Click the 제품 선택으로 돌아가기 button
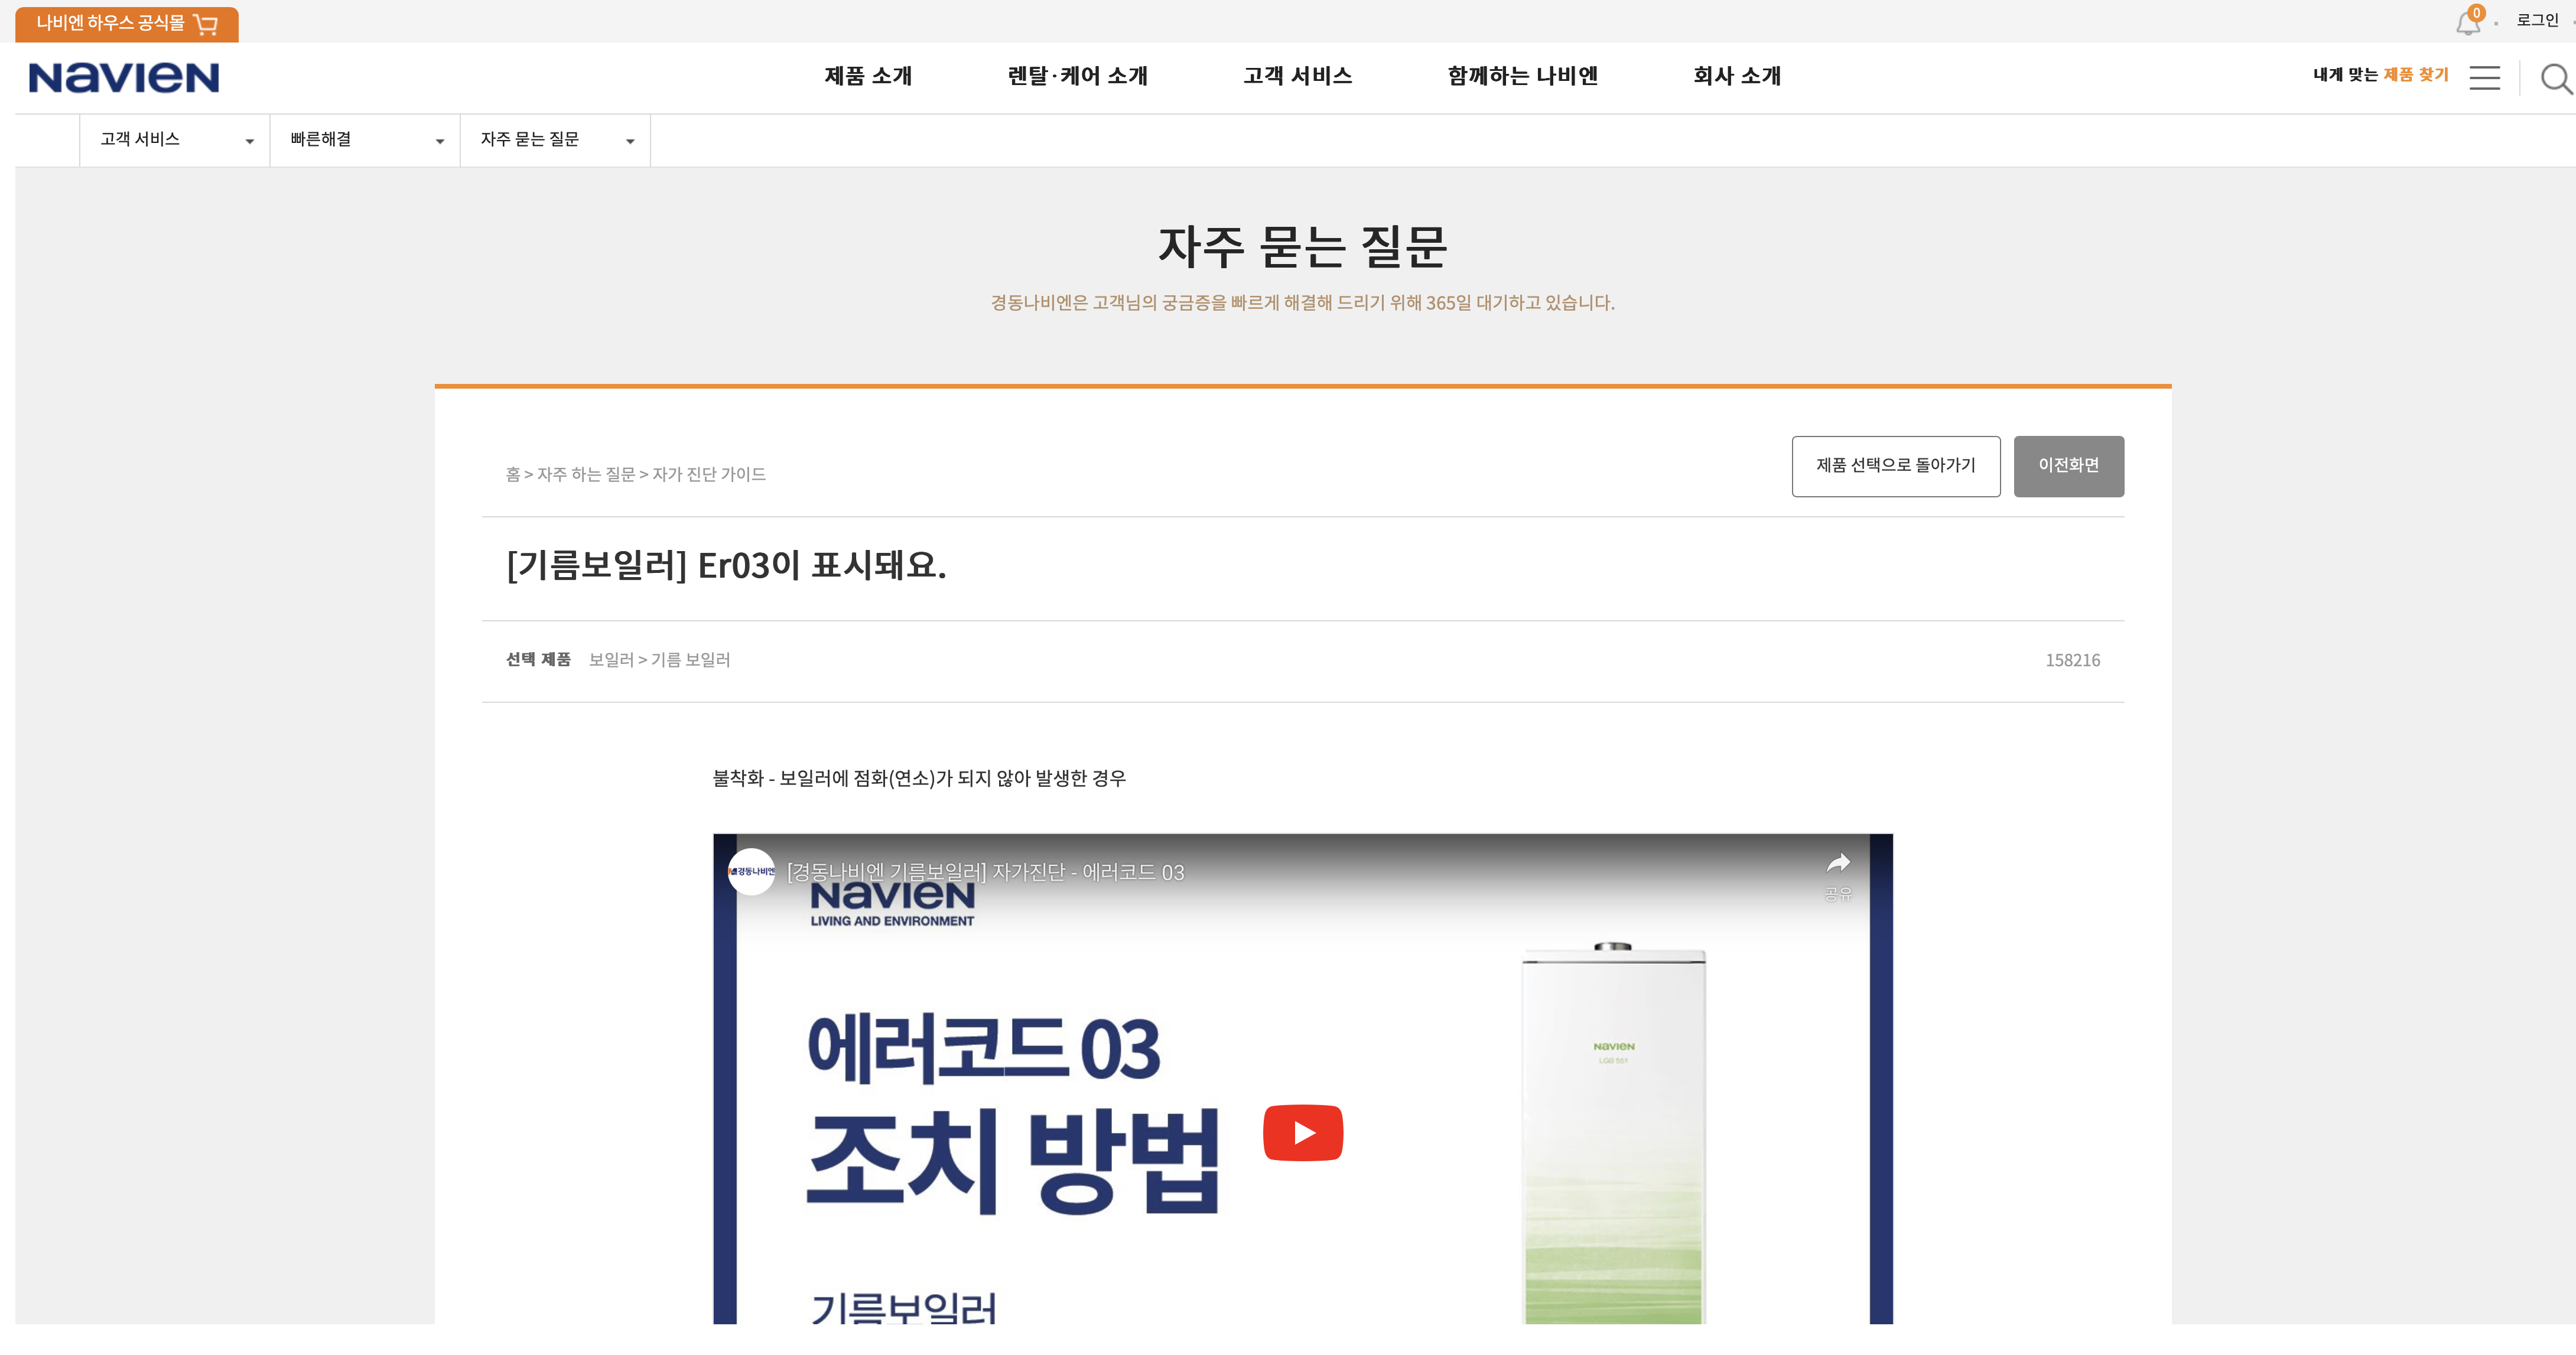 pos(1895,466)
